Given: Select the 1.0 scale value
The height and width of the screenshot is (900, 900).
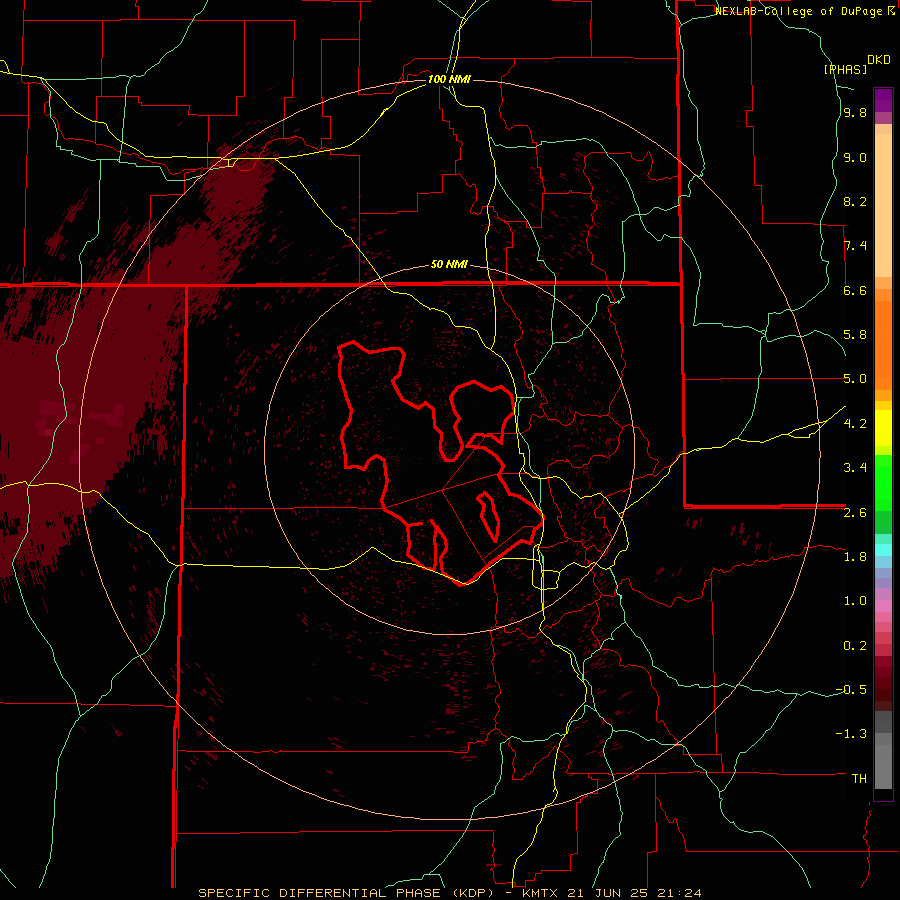Looking at the screenshot, I should [x=855, y=601].
